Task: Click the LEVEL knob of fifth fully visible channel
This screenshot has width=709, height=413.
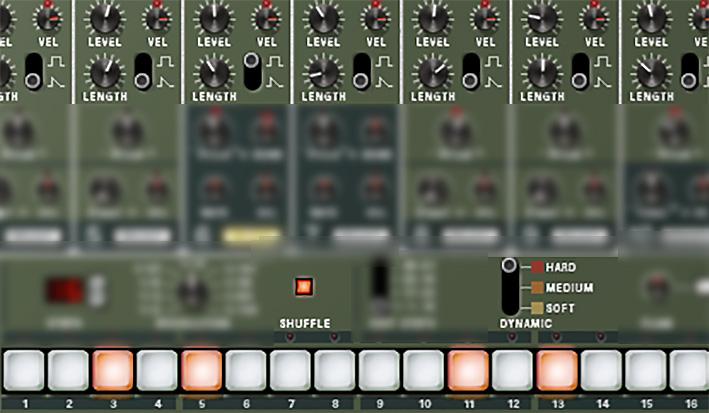Action: click(543, 18)
